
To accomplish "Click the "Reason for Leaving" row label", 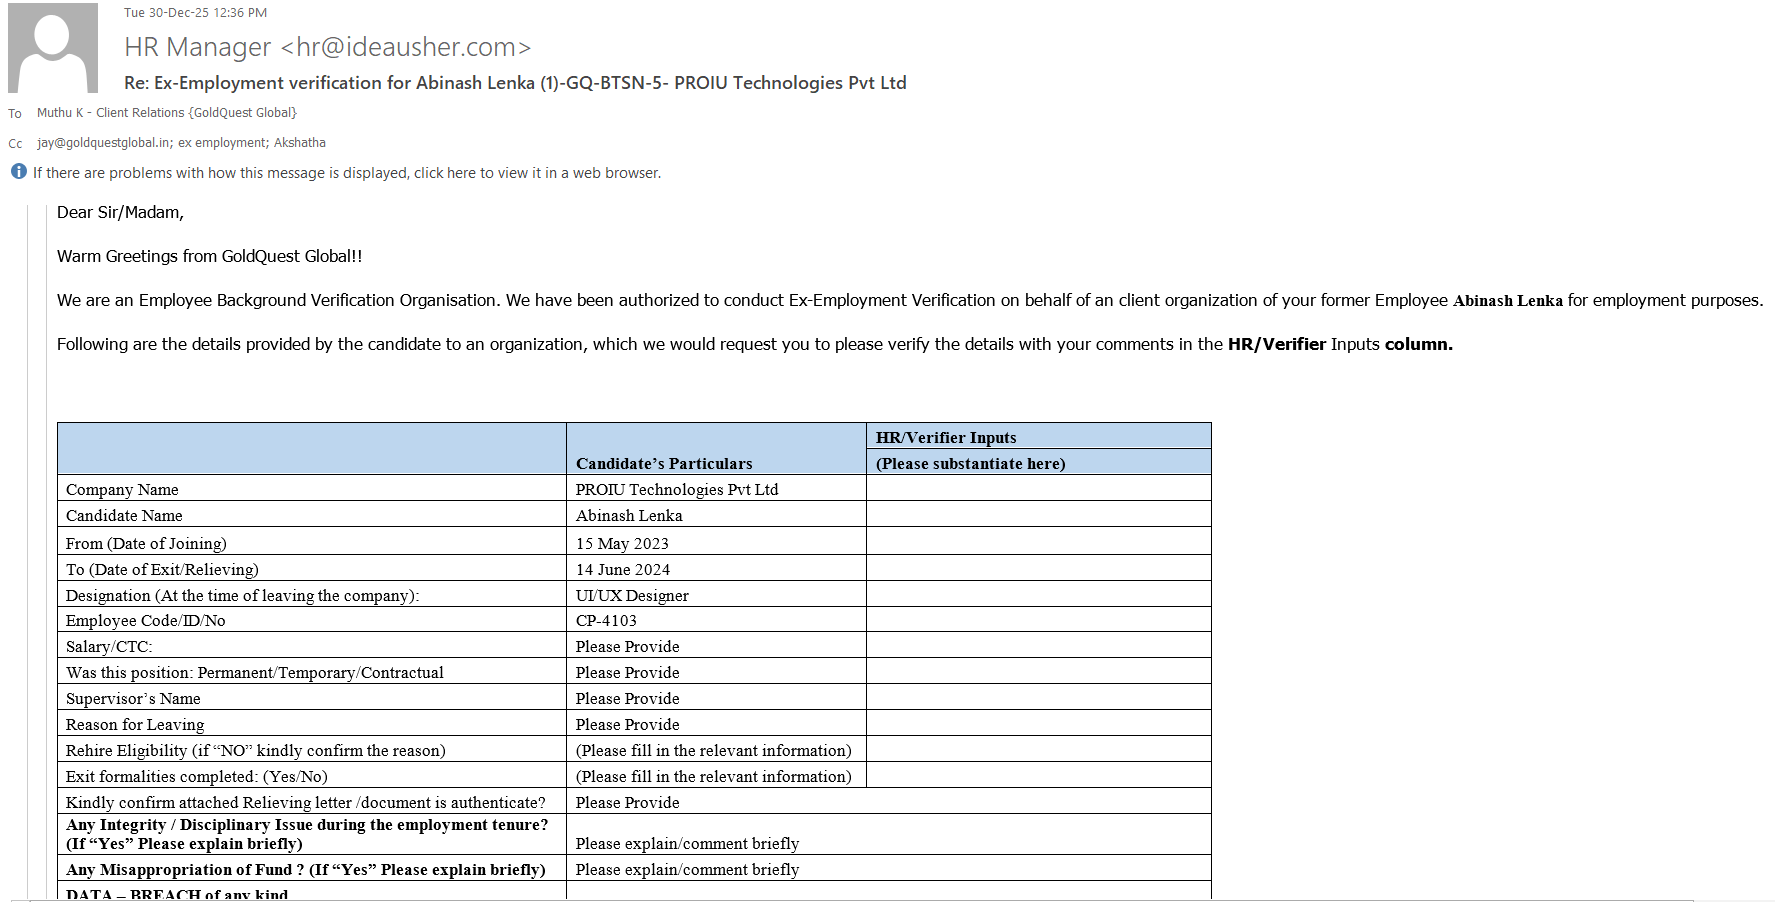I will (x=135, y=725).
